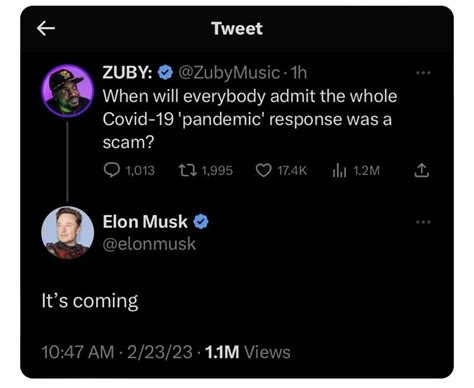This screenshot has height=388, width=474.
Task: Open @ZubyMusic handle link
Action: point(229,72)
